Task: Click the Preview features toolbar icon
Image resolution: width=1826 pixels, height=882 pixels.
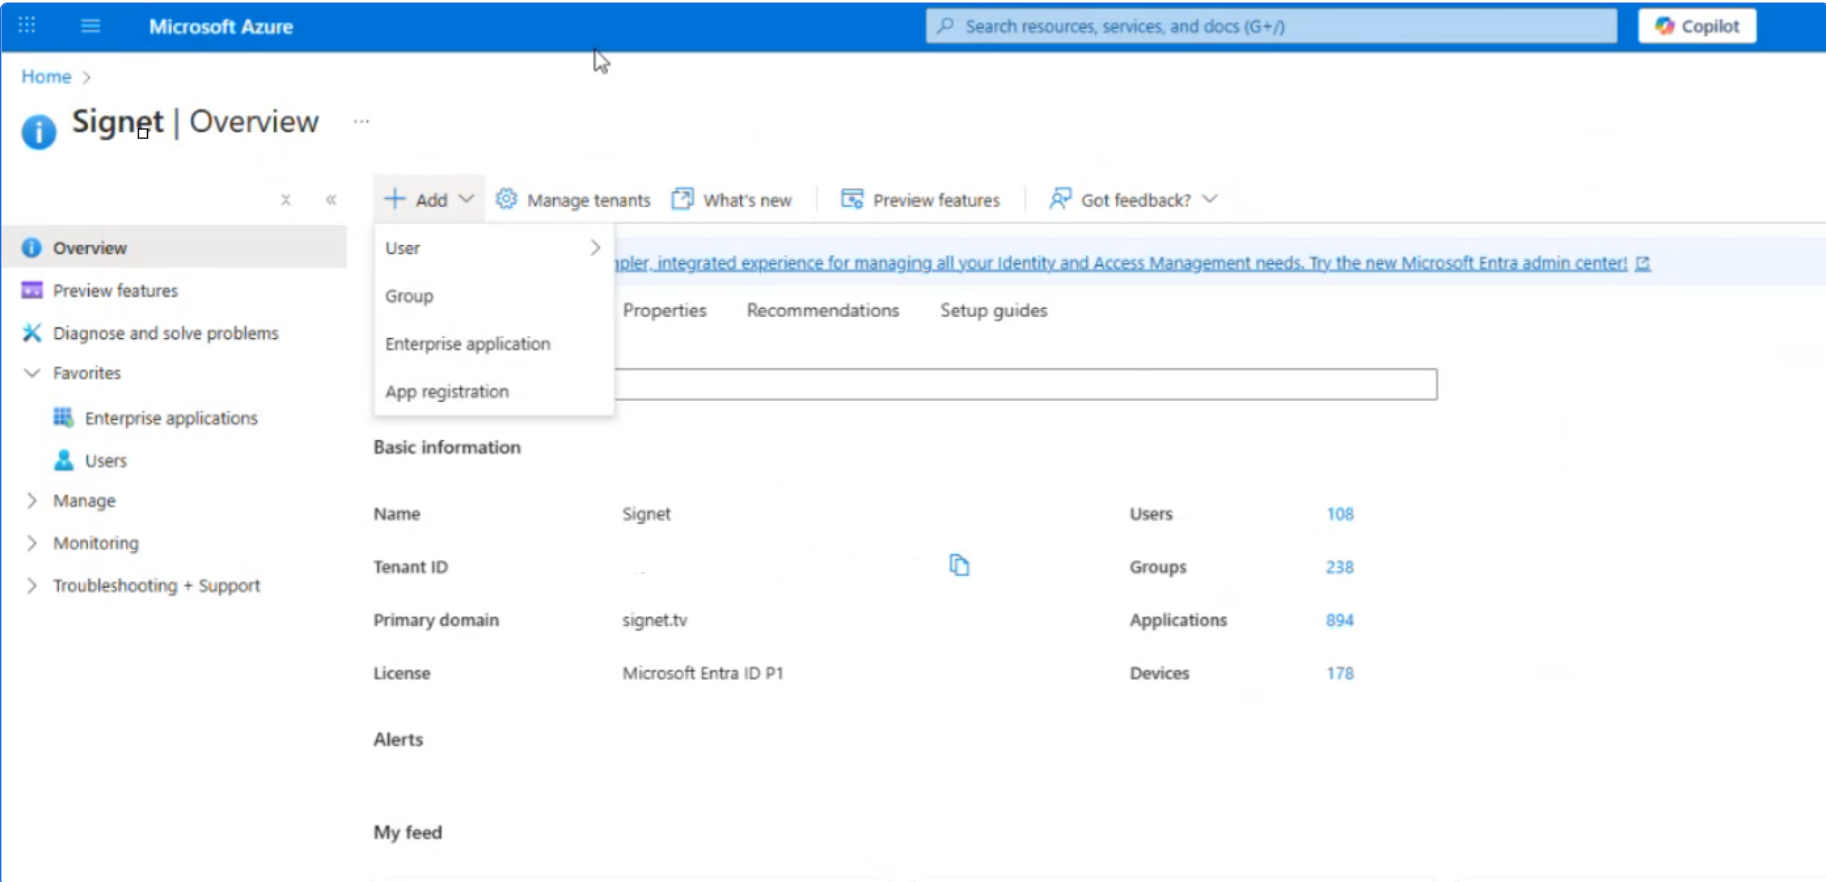Action: (x=852, y=199)
